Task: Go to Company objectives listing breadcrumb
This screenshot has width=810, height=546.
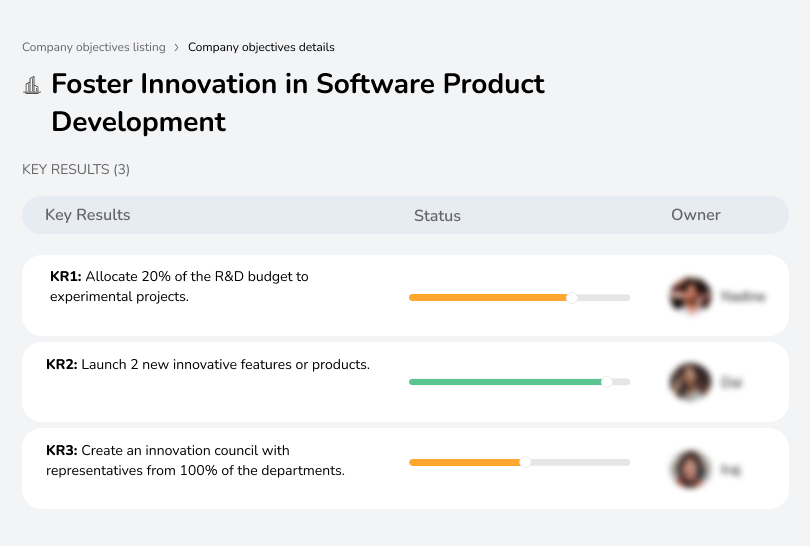Action: (x=94, y=47)
